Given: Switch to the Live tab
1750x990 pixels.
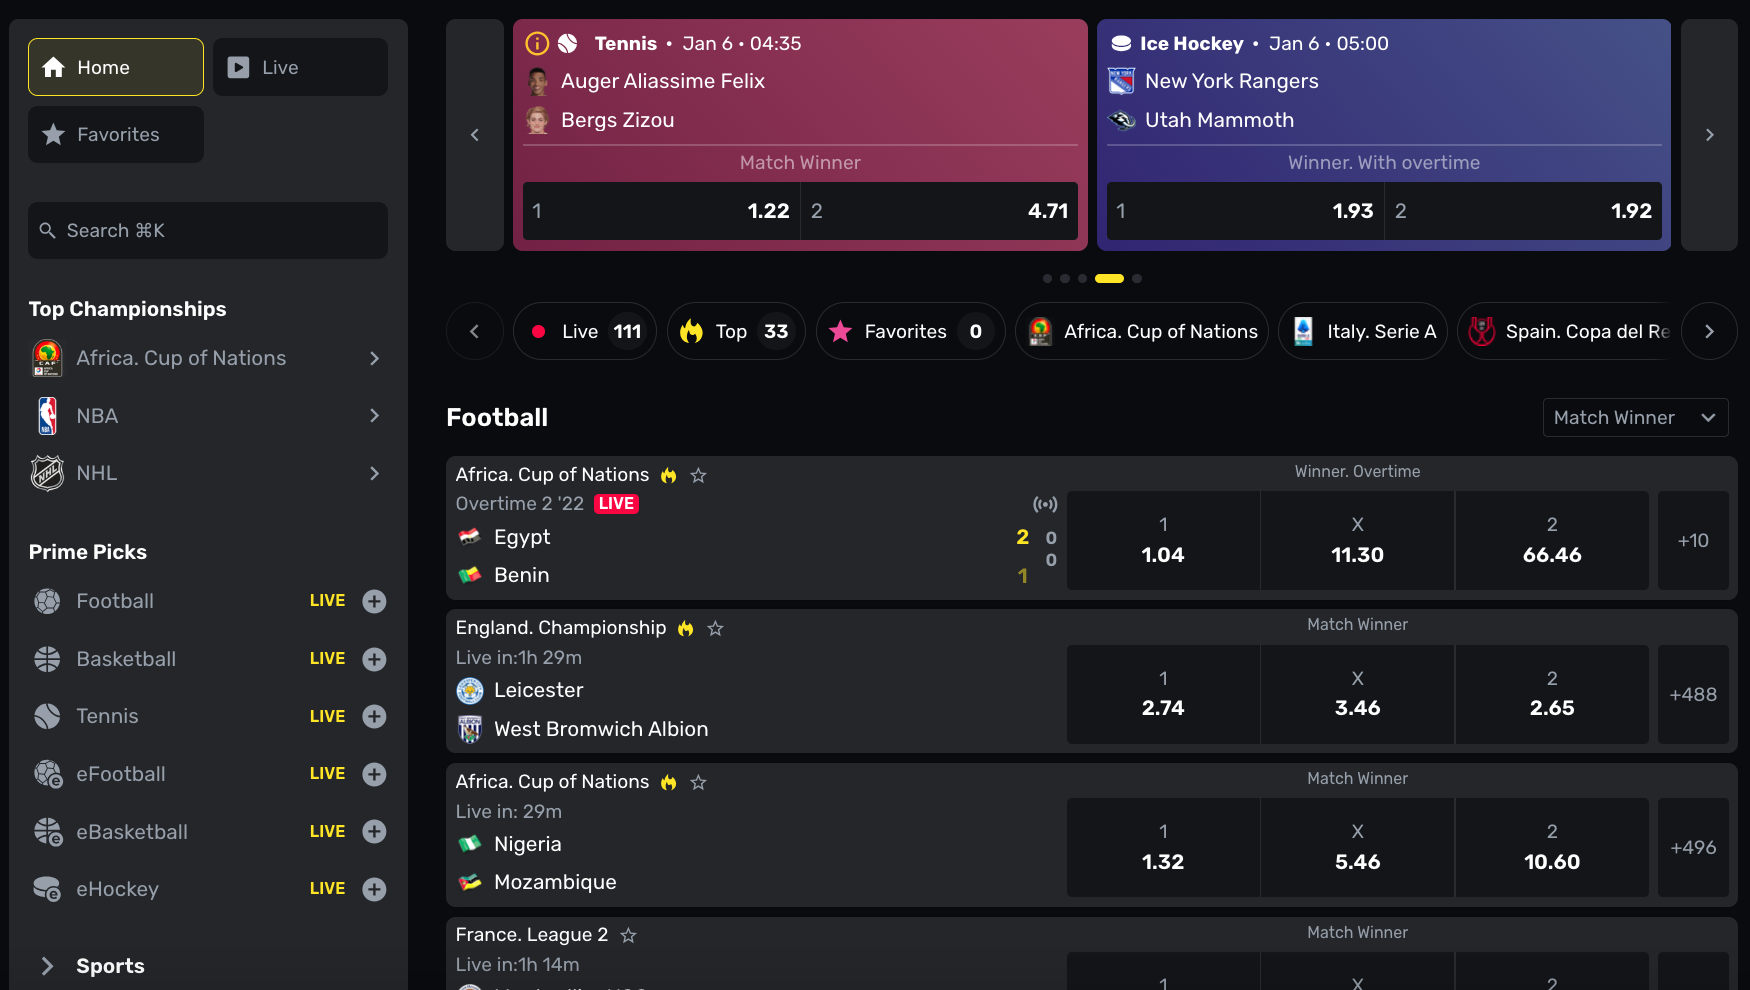Looking at the screenshot, I should [300, 67].
